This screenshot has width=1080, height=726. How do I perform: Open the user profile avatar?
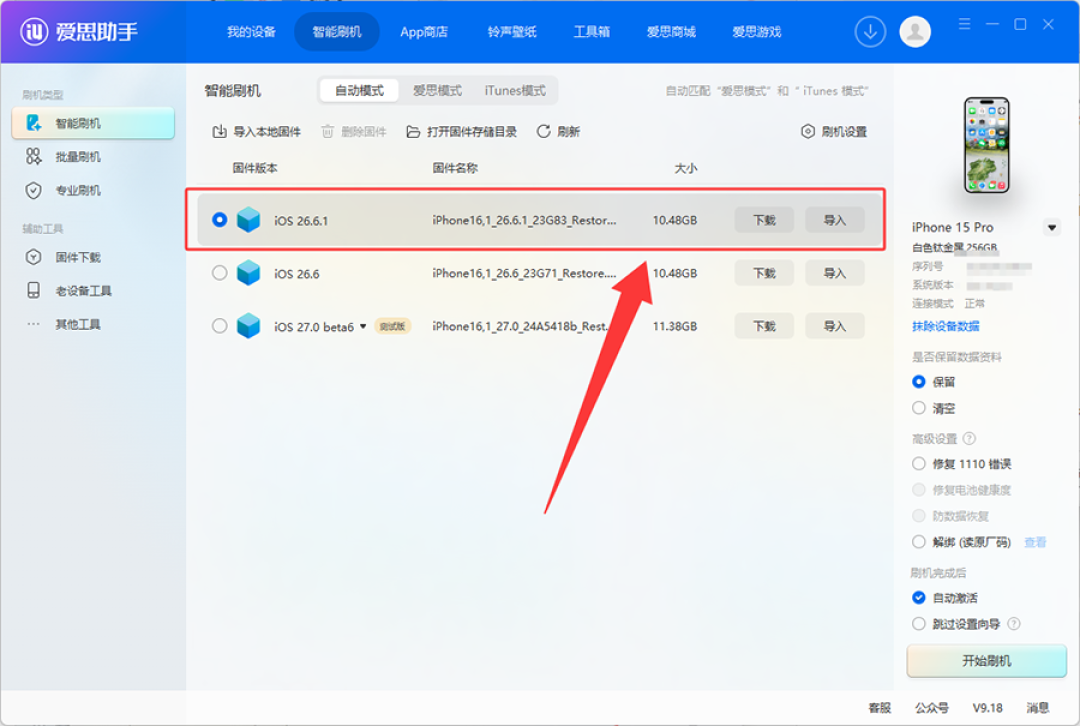click(915, 32)
